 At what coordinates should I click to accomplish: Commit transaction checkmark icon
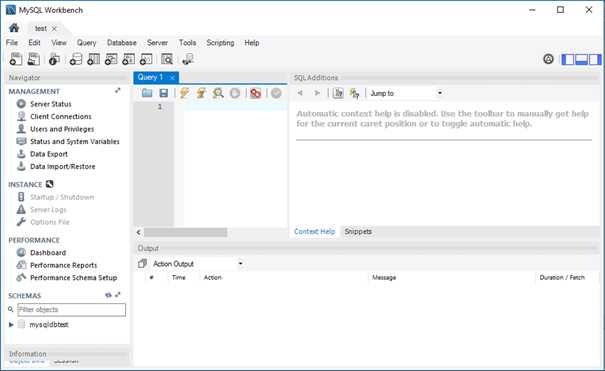click(276, 93)
